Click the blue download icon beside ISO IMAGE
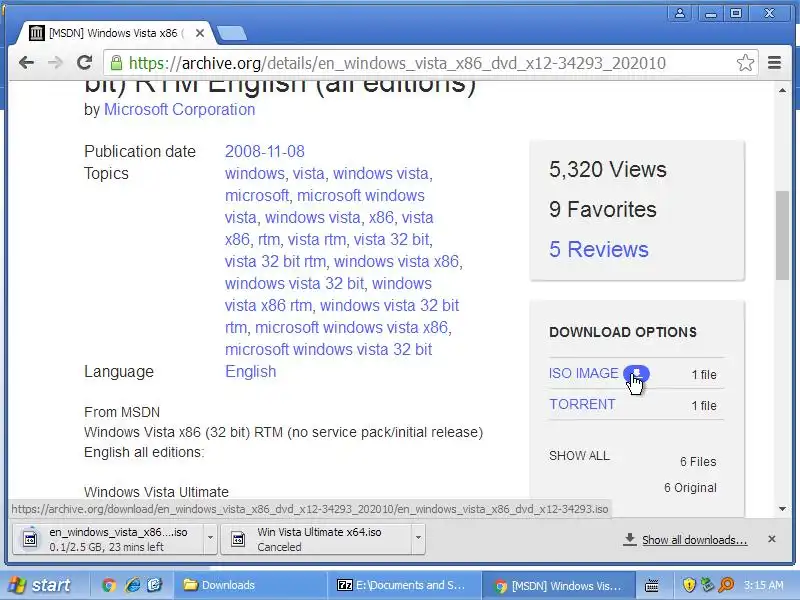The height and width of the screenshot is (600, 800). [636, 374]
